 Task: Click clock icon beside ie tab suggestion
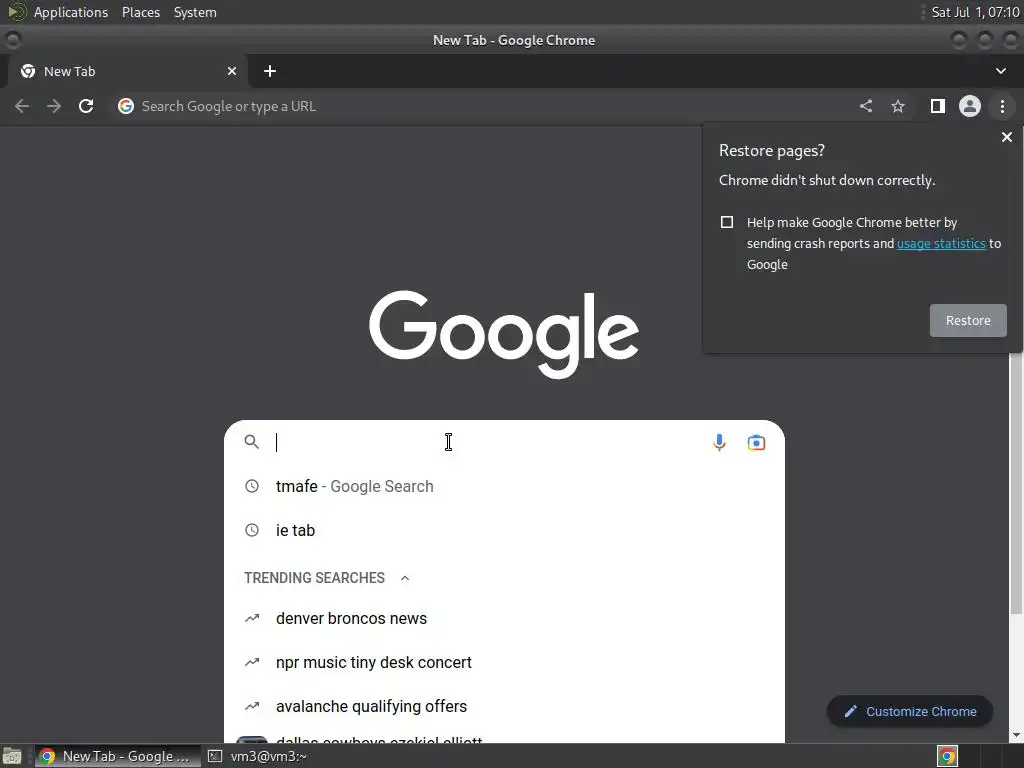(252, 530)
